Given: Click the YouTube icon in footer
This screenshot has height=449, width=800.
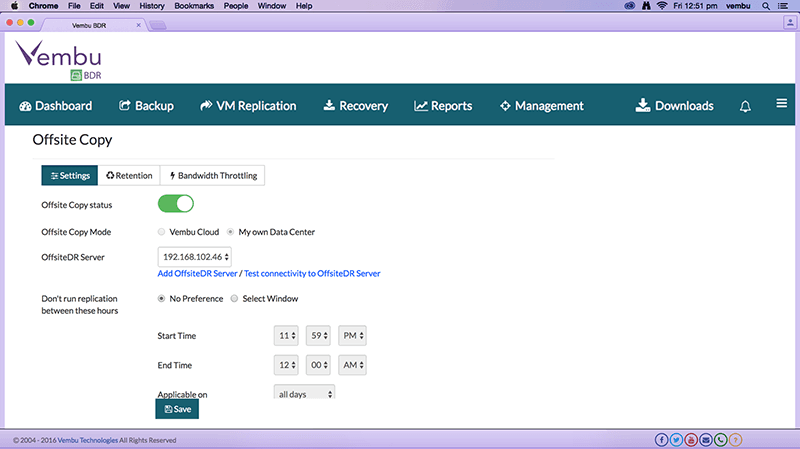Looking at the screenshot, I should click(691, 440).
